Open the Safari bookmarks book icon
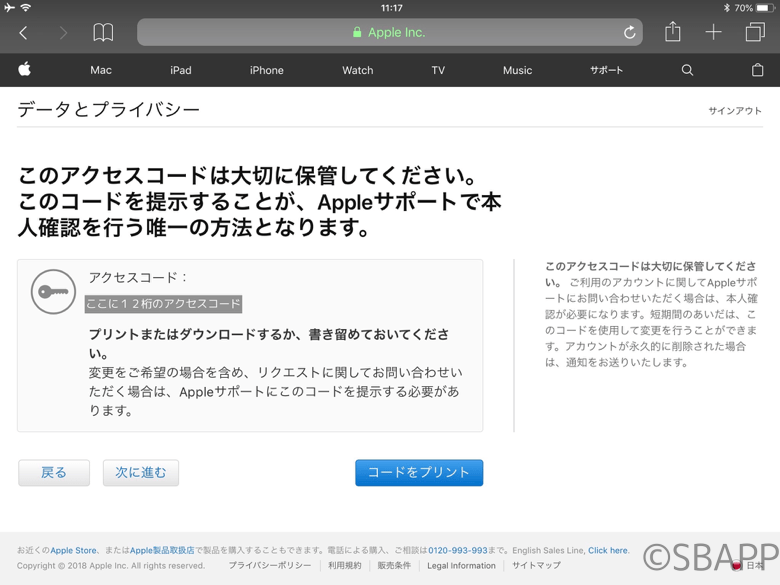Image resolution: width=780 pixels, height=585 pixels. click(x=103, y=33)
